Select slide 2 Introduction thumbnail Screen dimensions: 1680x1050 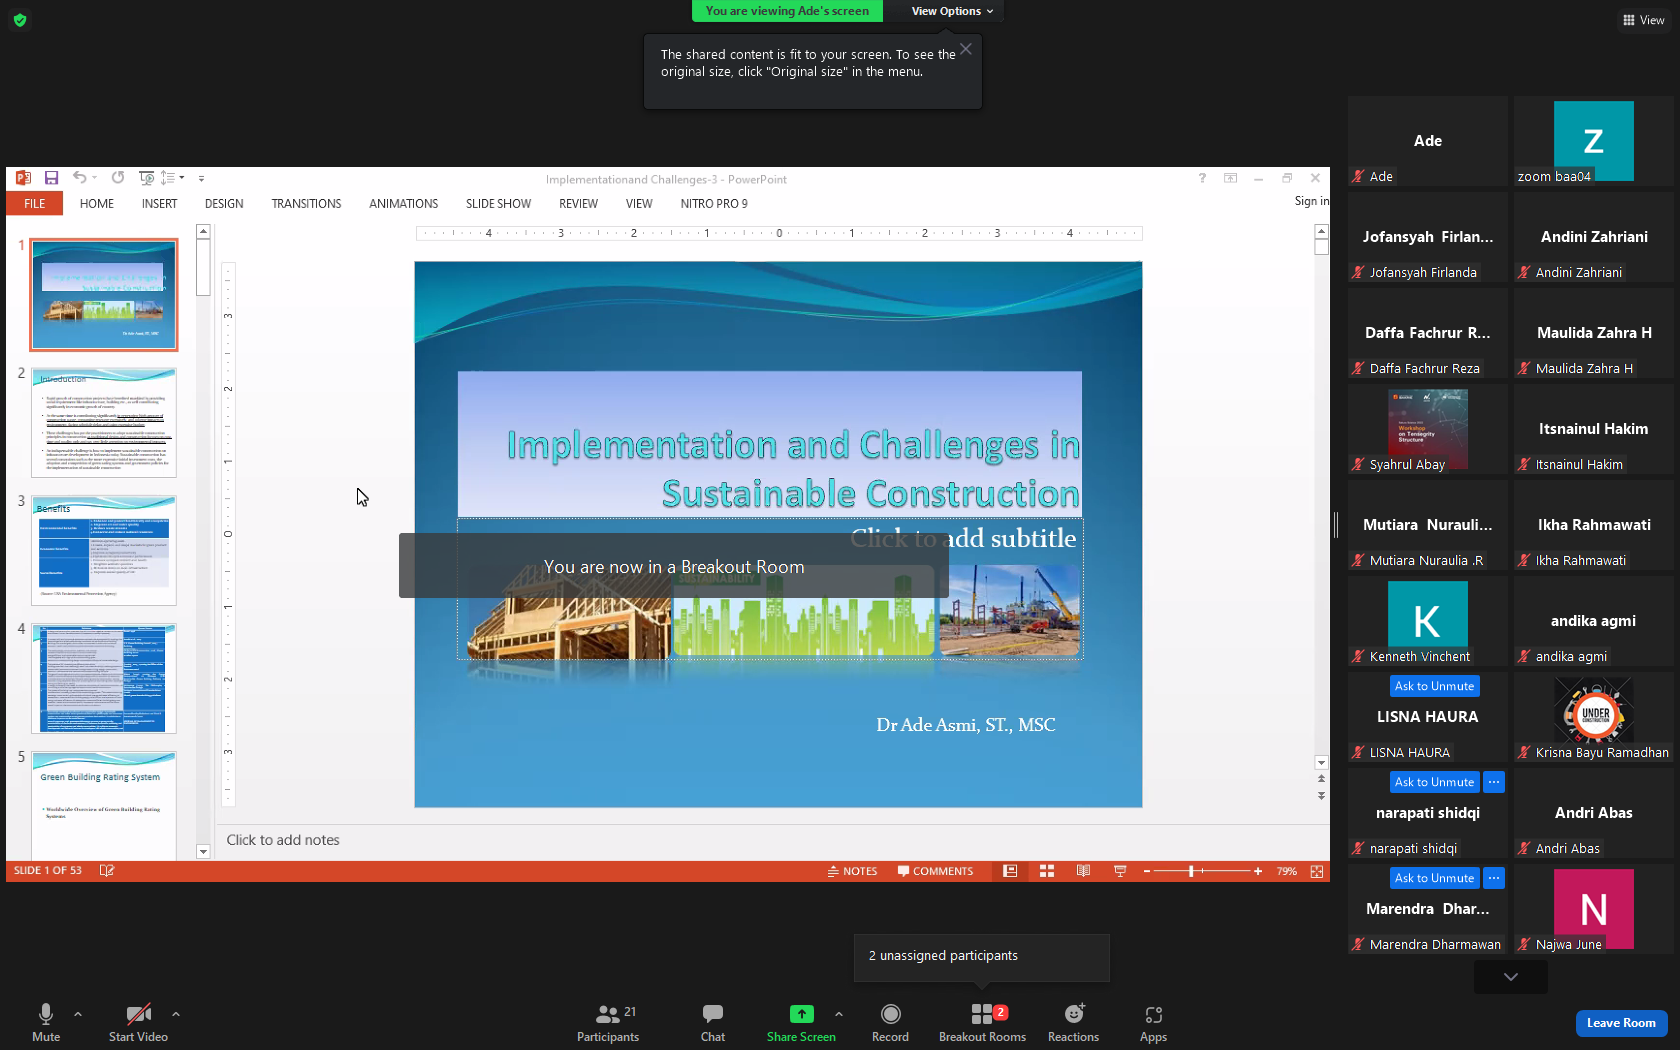[104, 422]
